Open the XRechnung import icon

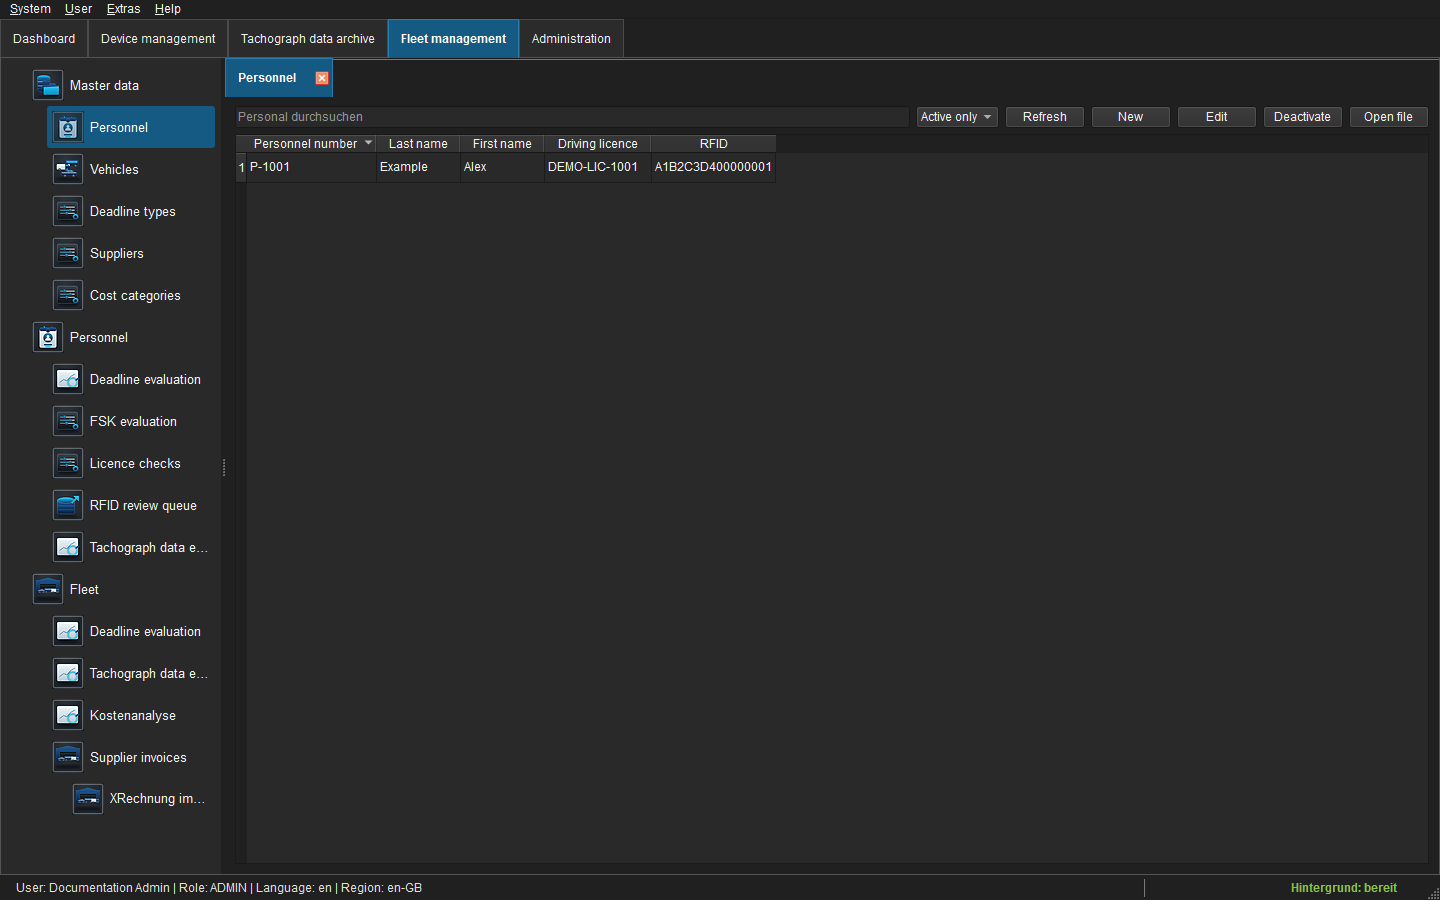[88, 798]
